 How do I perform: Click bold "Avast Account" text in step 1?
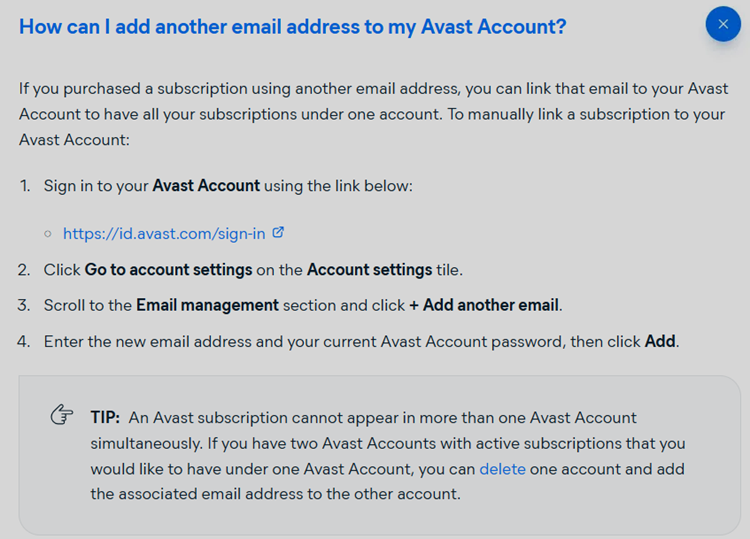click(x=206, y=186)
